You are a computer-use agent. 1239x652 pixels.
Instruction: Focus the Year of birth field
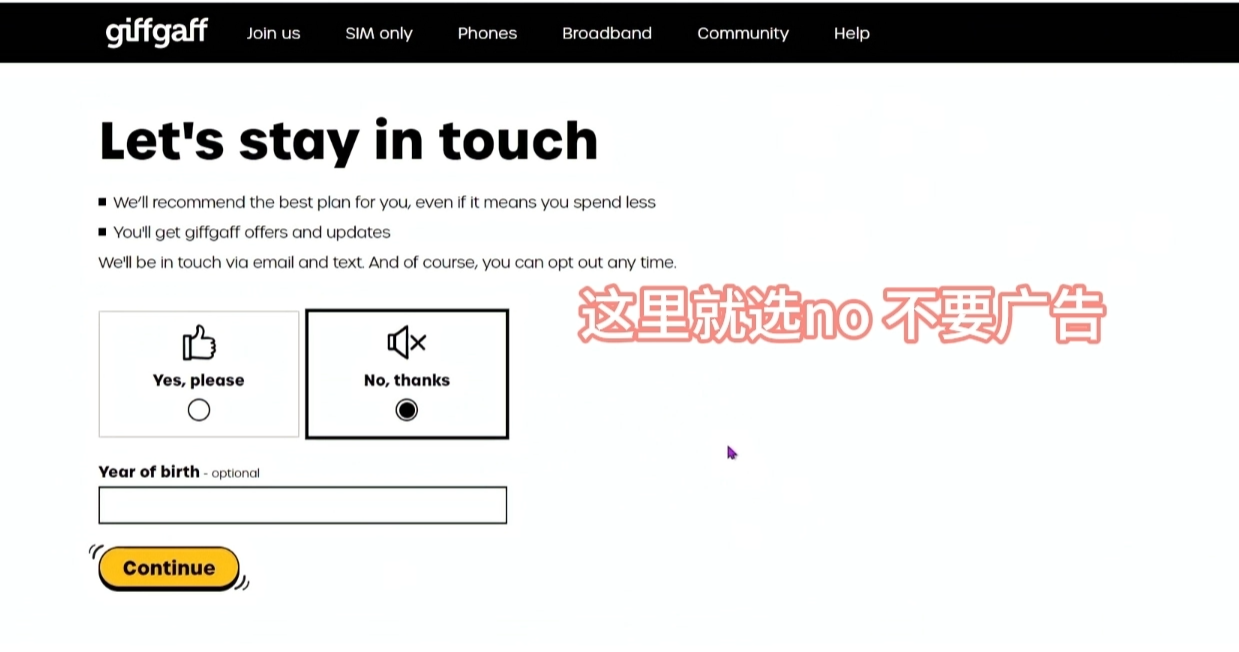coord(303,505)
